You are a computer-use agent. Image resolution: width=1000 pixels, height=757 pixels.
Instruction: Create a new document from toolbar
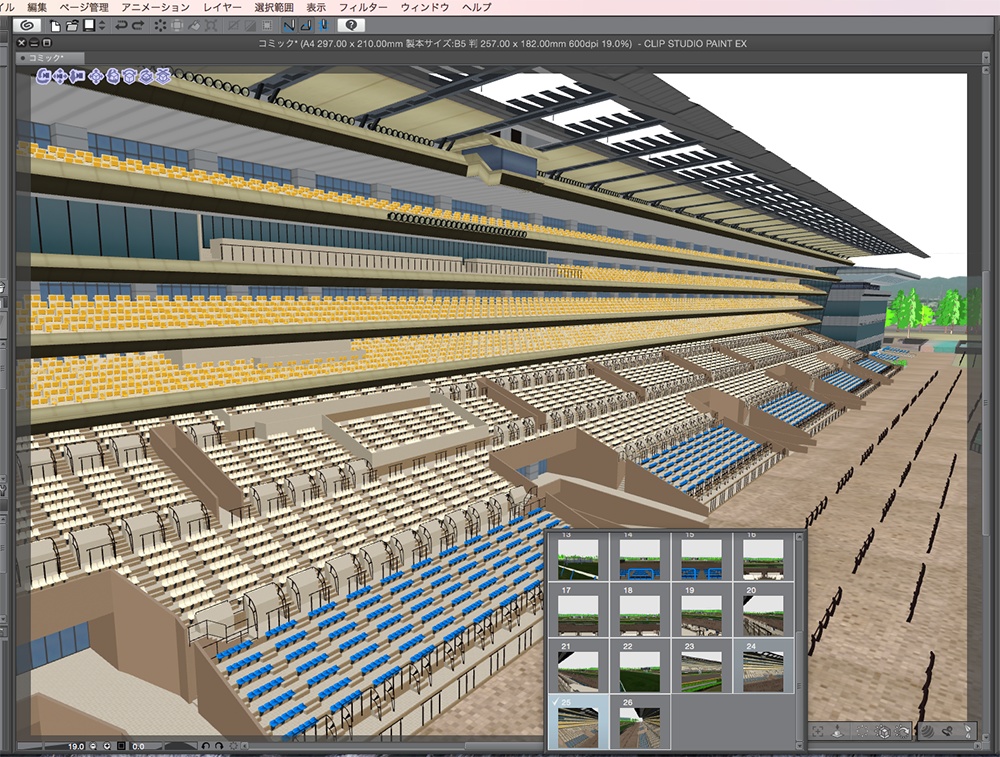click(56, 25)
